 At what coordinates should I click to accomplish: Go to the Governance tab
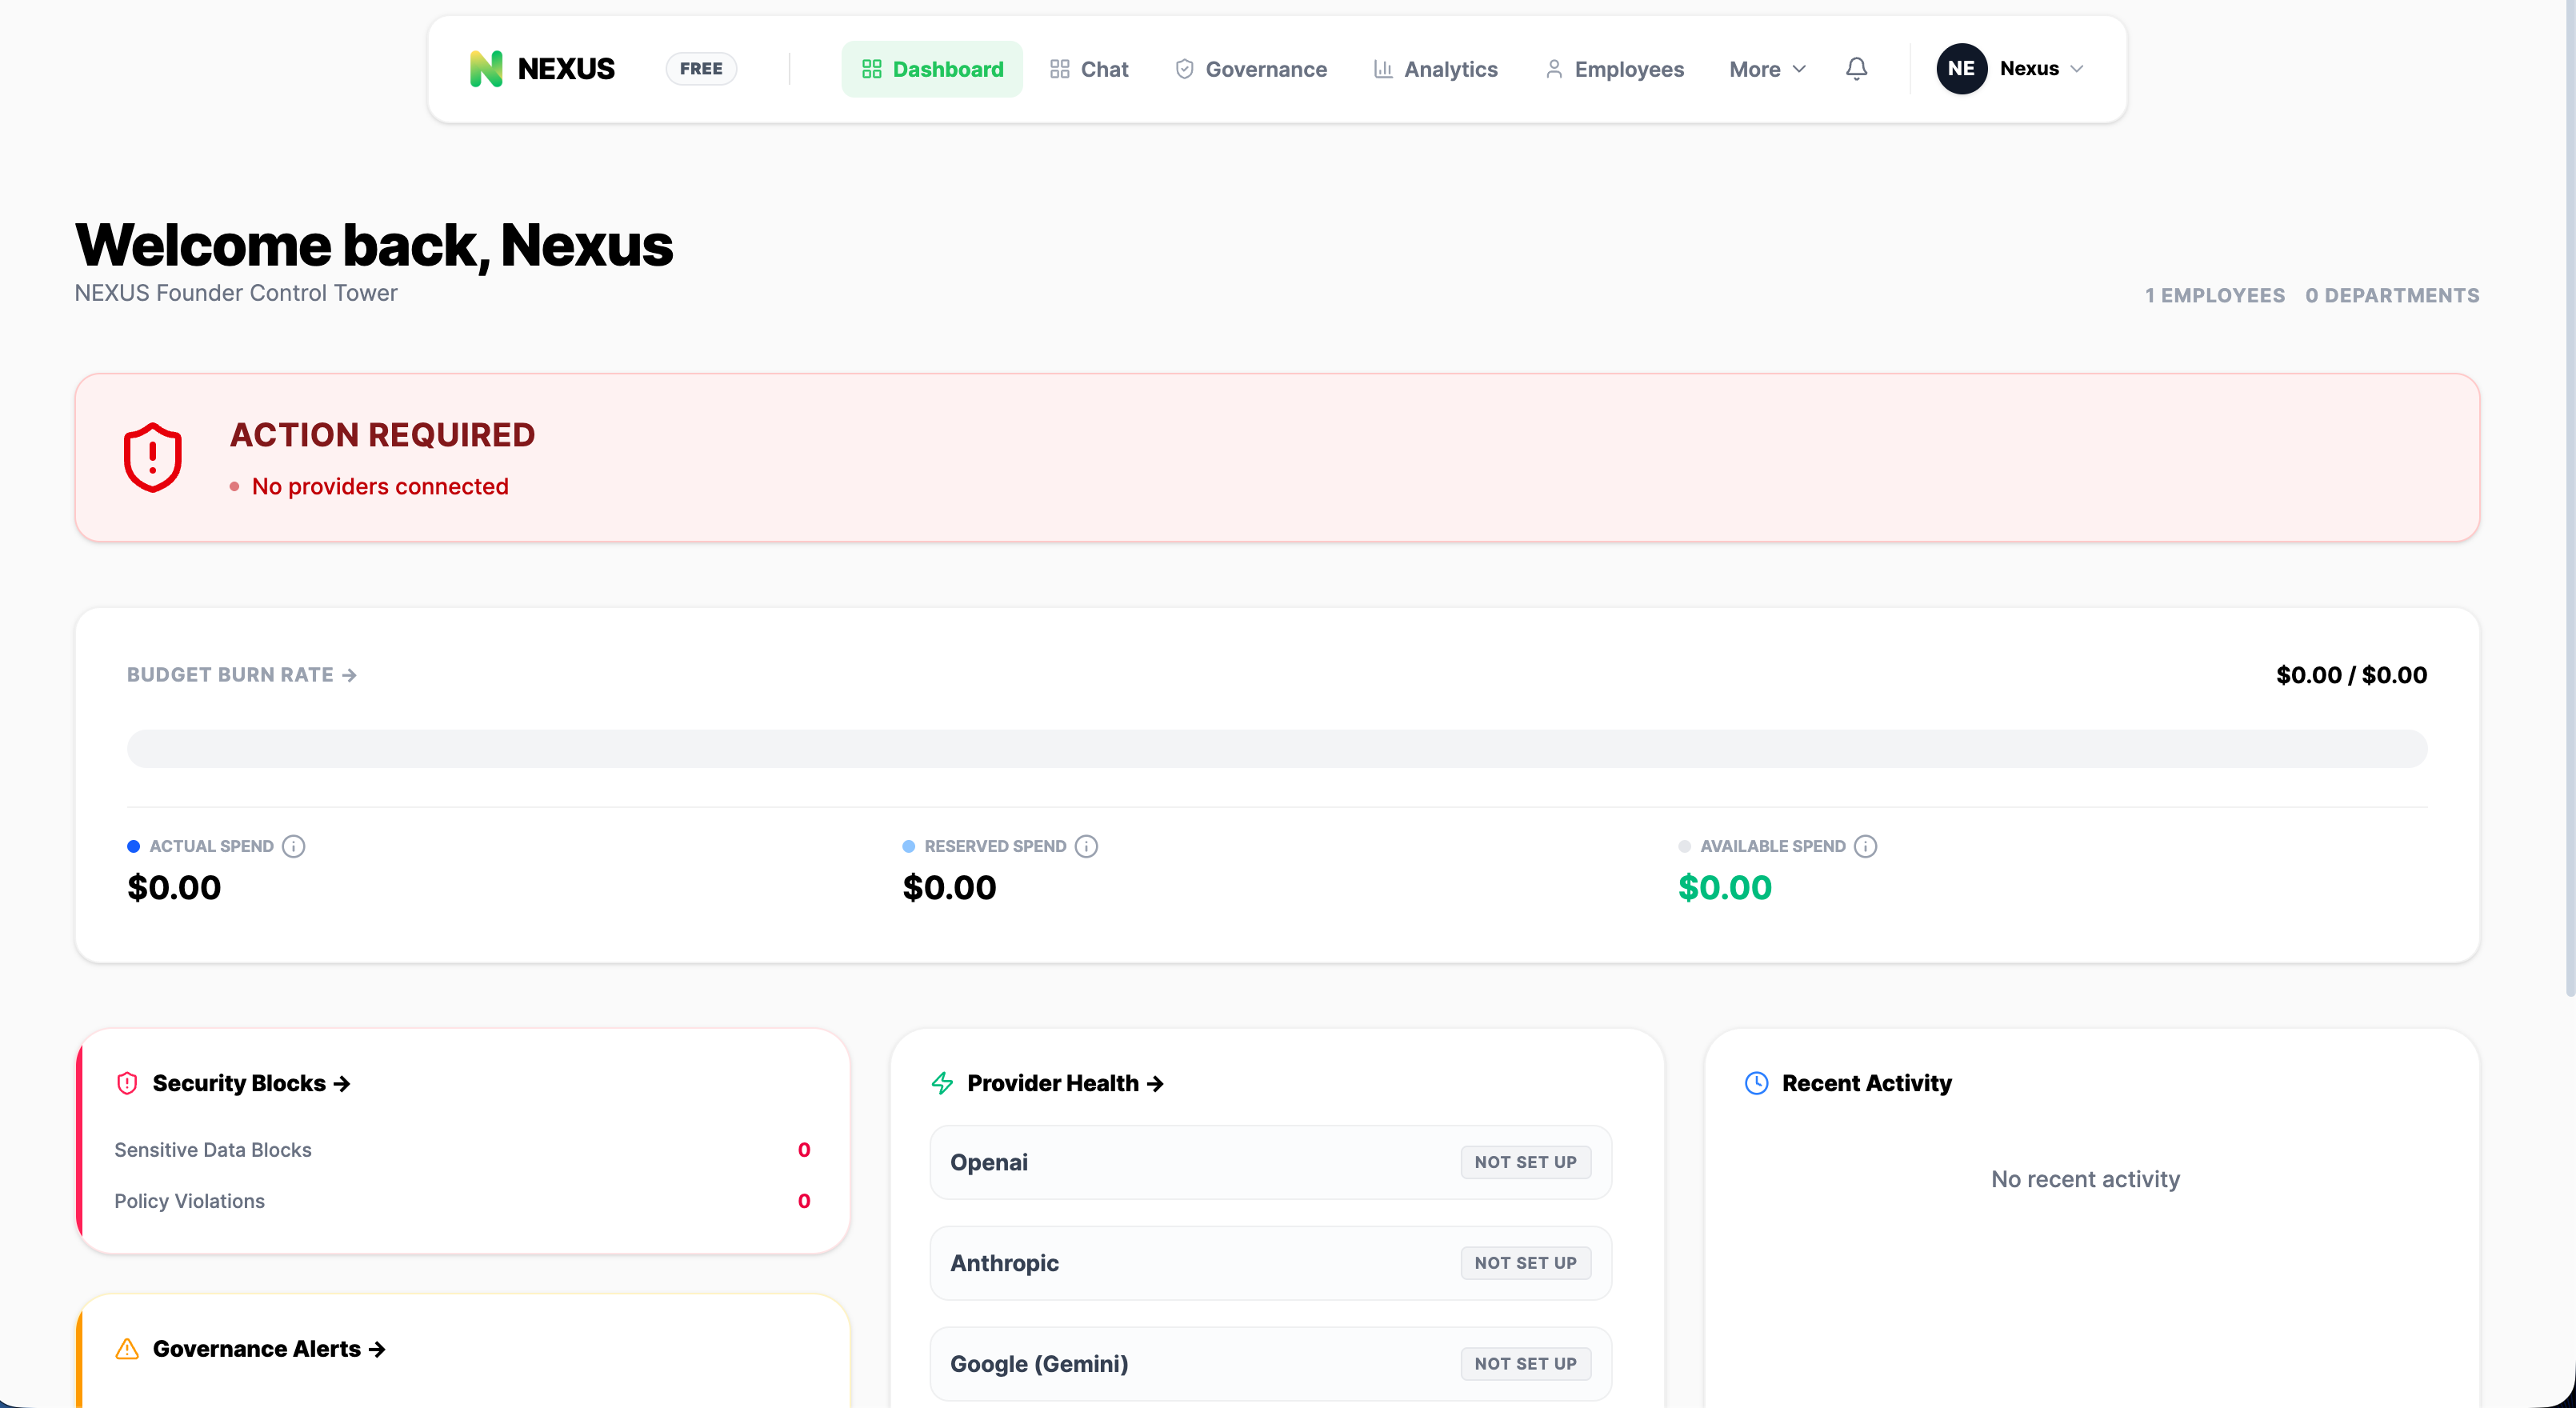1251,69
